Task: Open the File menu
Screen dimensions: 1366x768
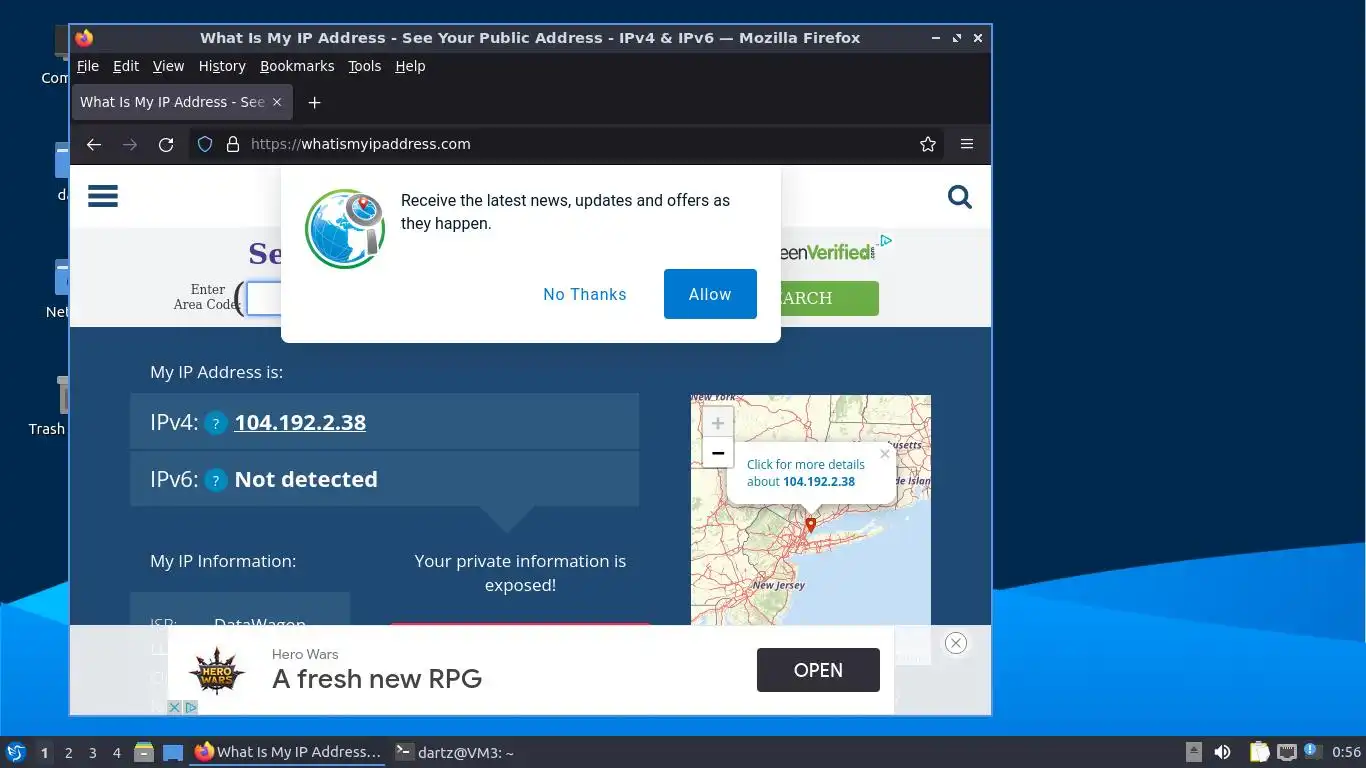Action: [88, 66]
